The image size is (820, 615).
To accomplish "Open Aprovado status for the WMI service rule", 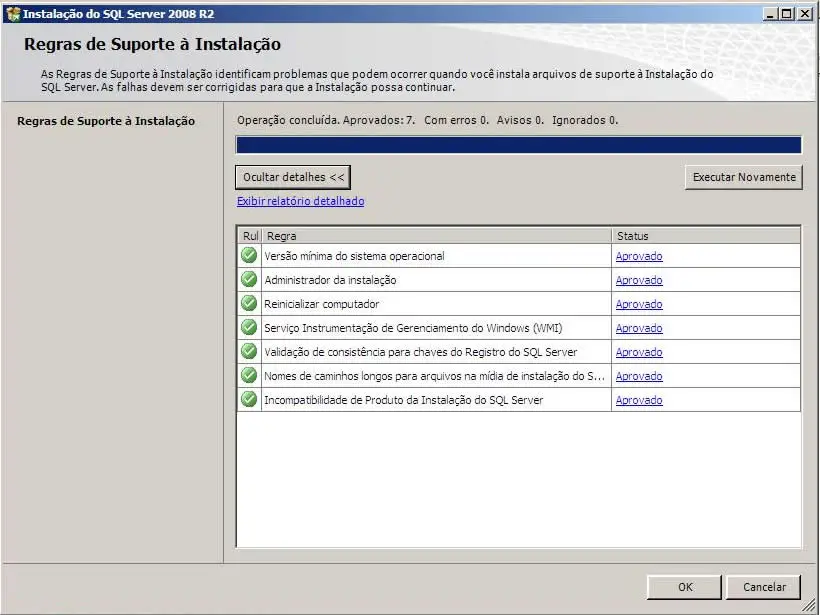I will click(x=639, y=328).
